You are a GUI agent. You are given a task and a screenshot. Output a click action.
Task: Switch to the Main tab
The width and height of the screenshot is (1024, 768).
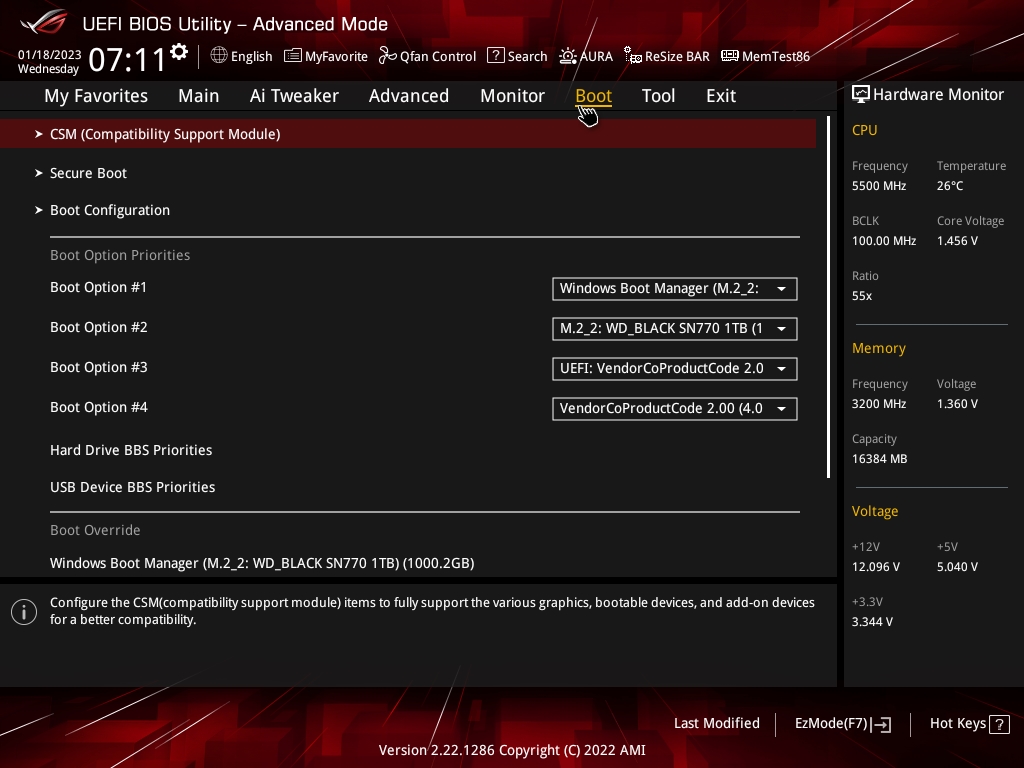(x=199, y=96)
